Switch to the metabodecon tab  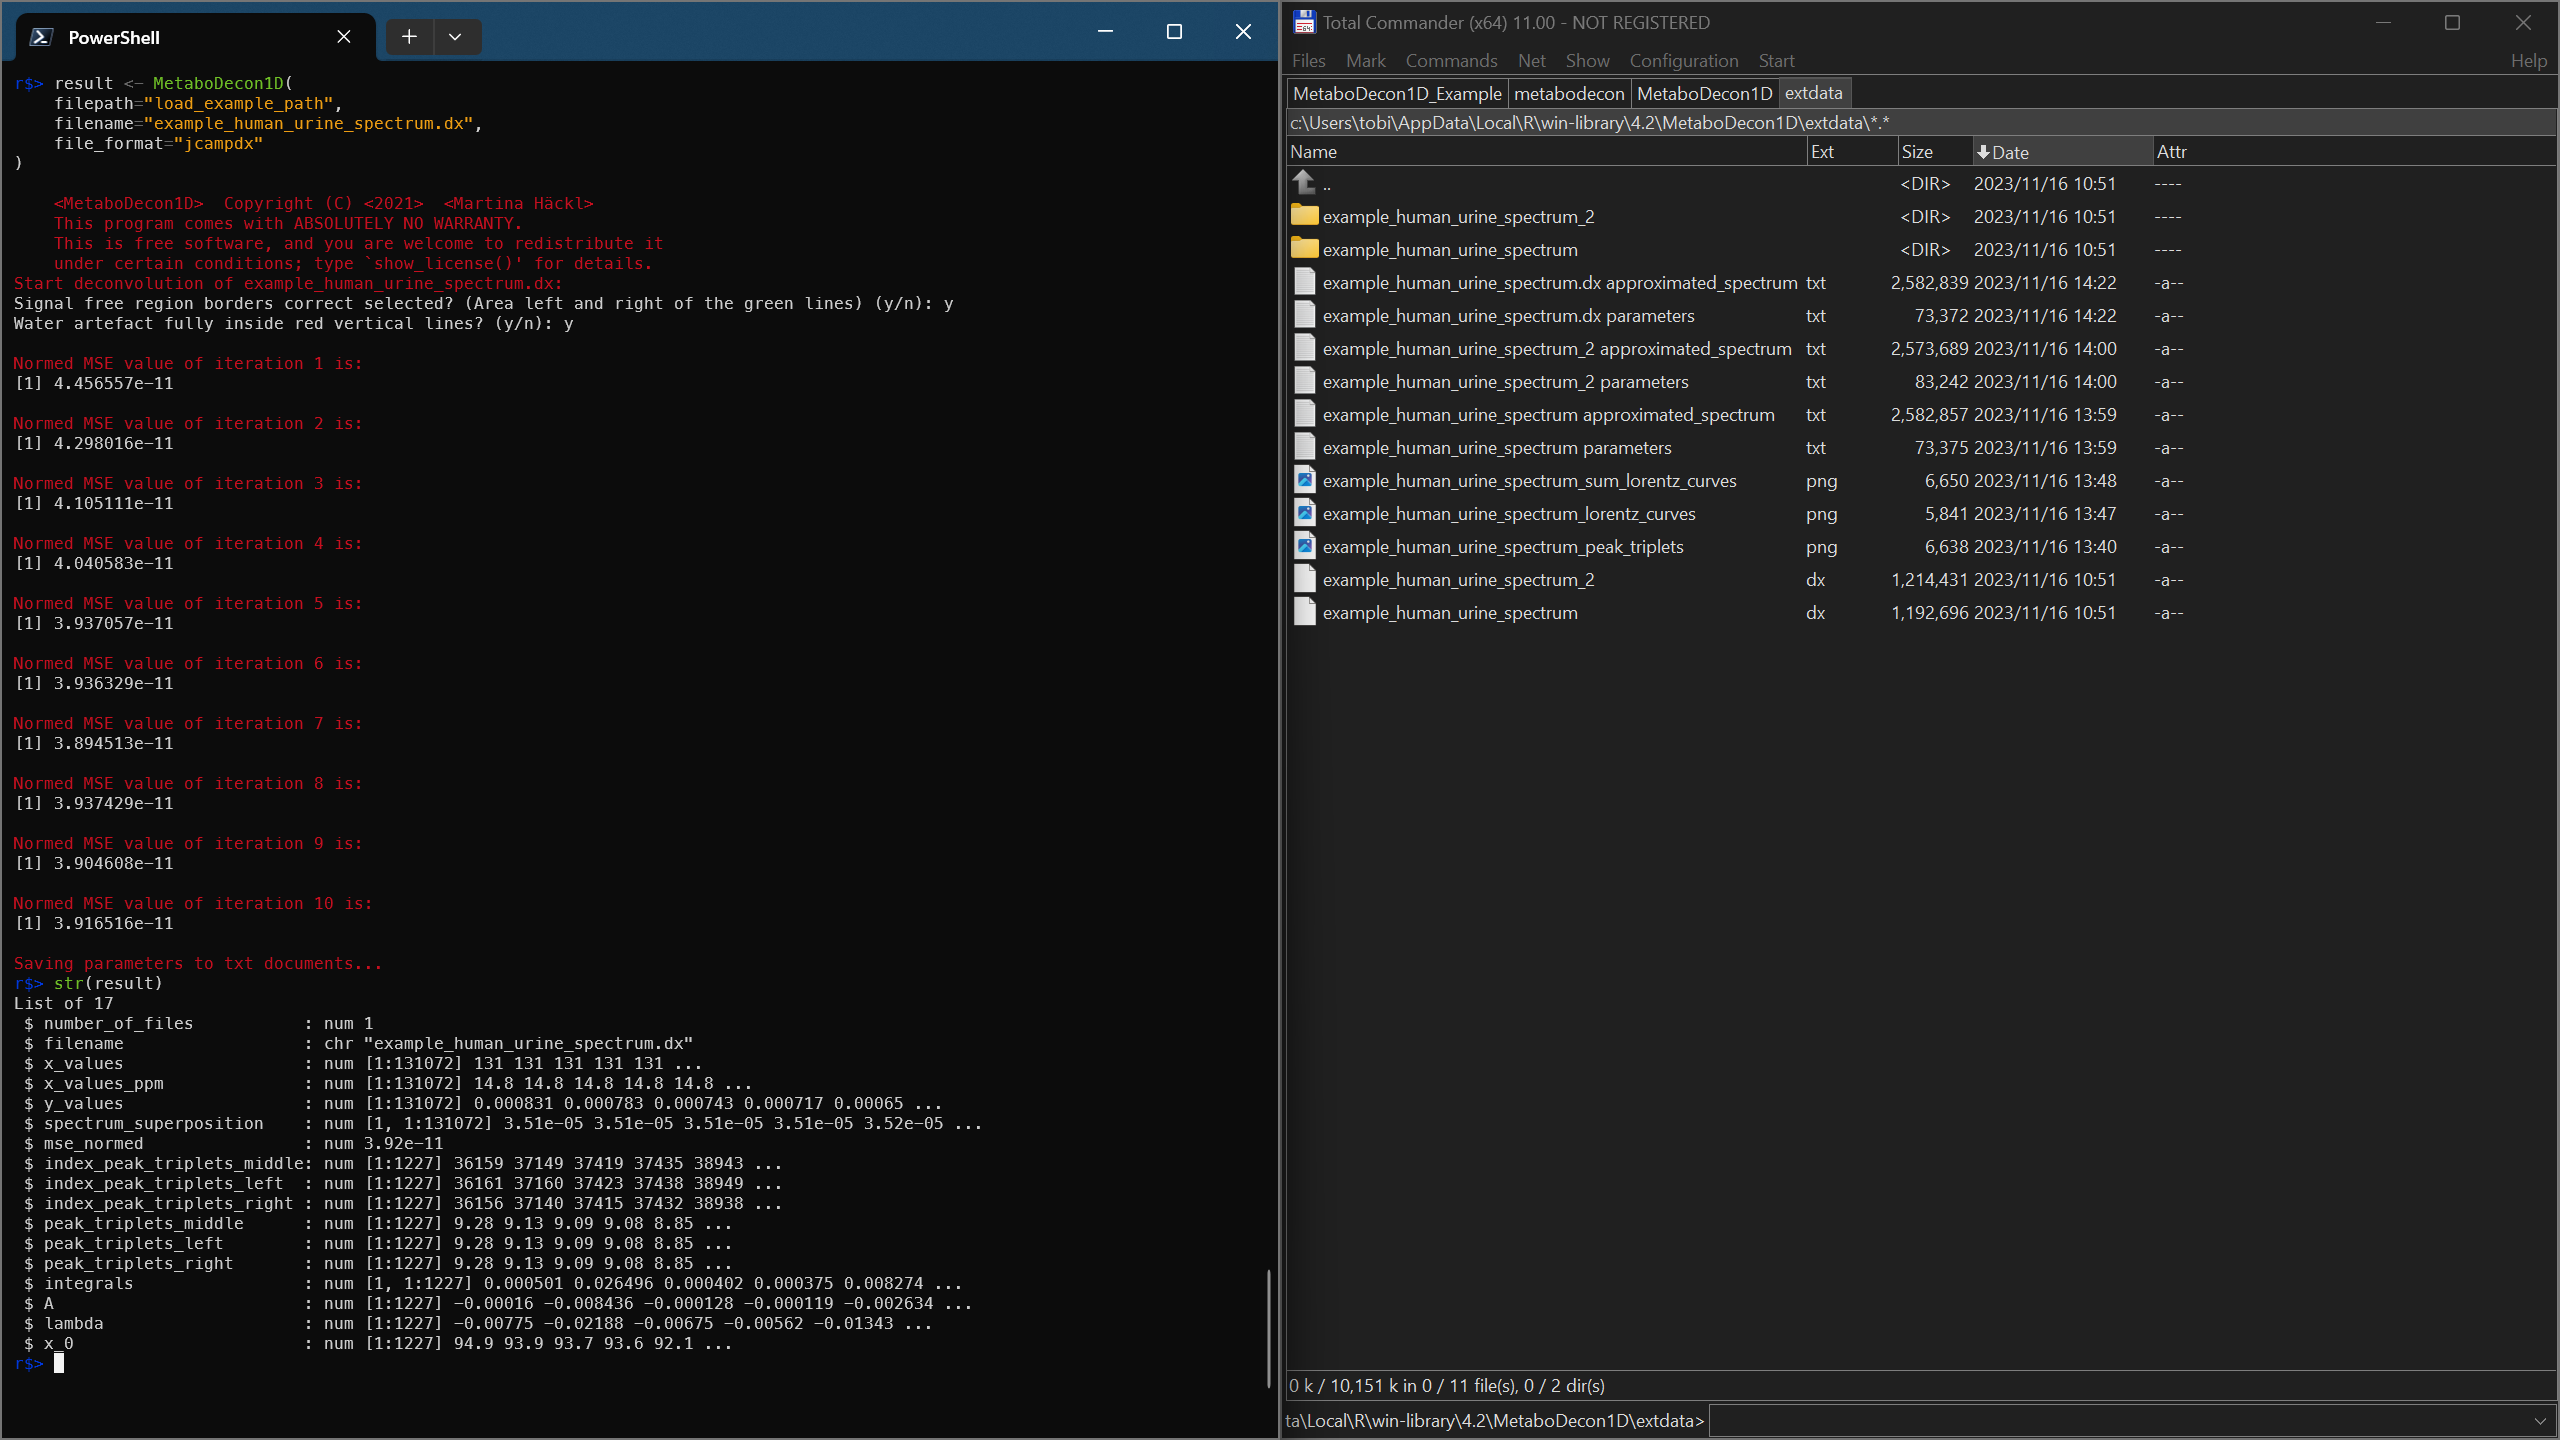(x=1569, y=93)
